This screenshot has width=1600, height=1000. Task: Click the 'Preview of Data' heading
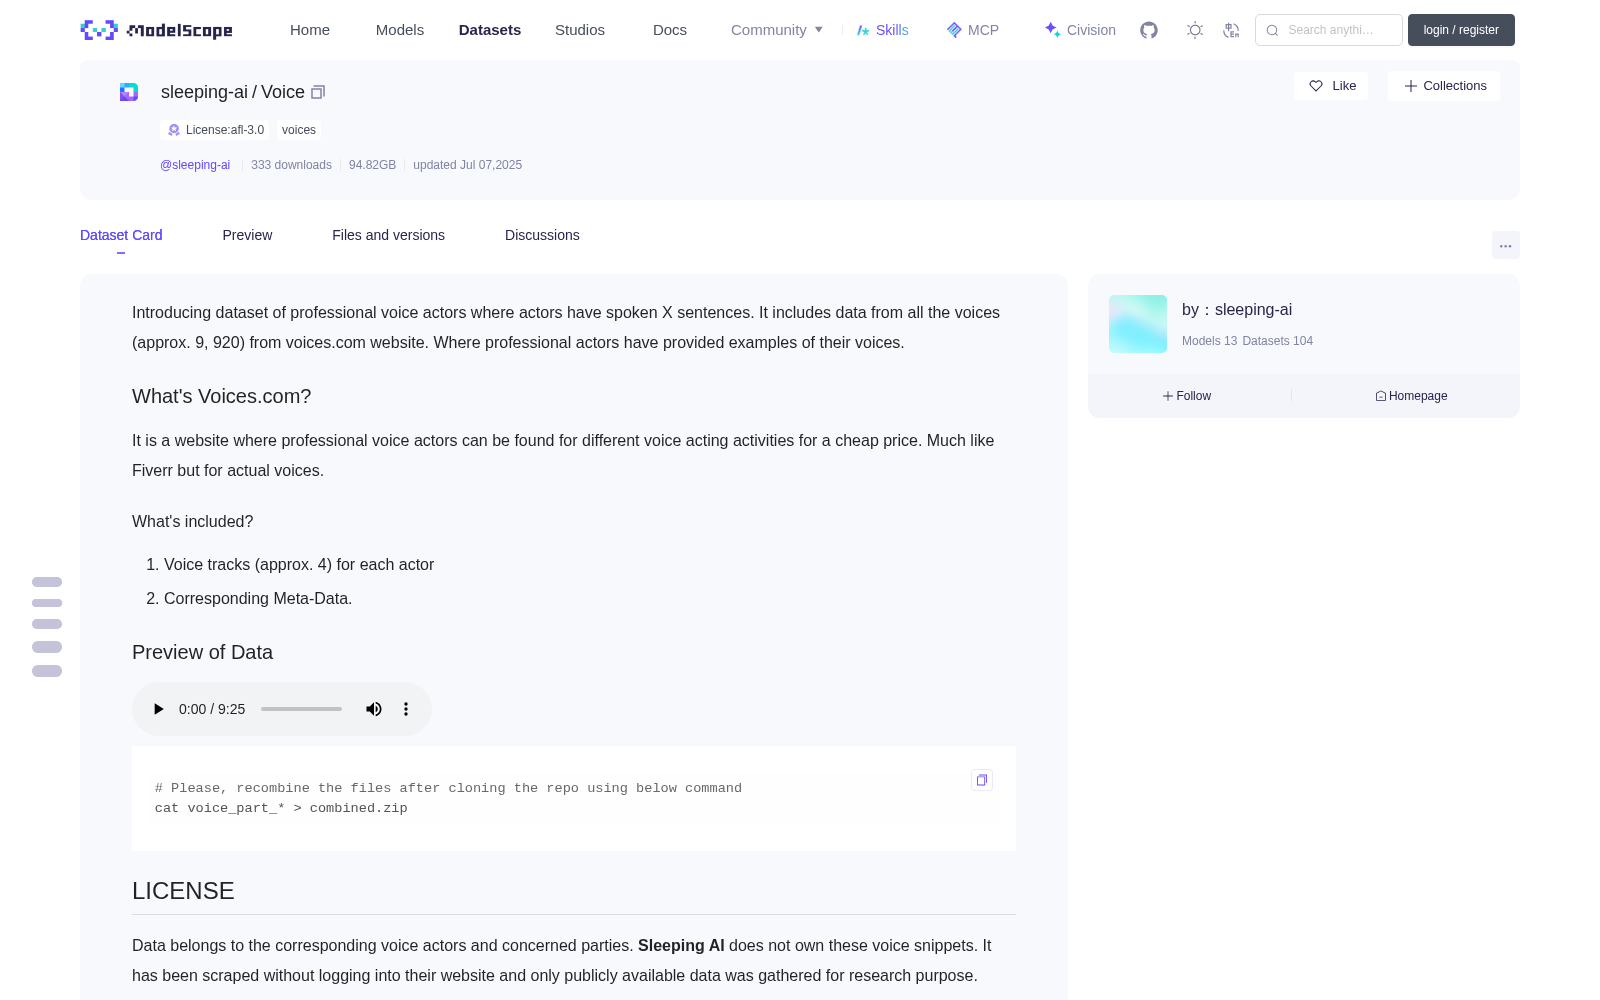(202, 652)
